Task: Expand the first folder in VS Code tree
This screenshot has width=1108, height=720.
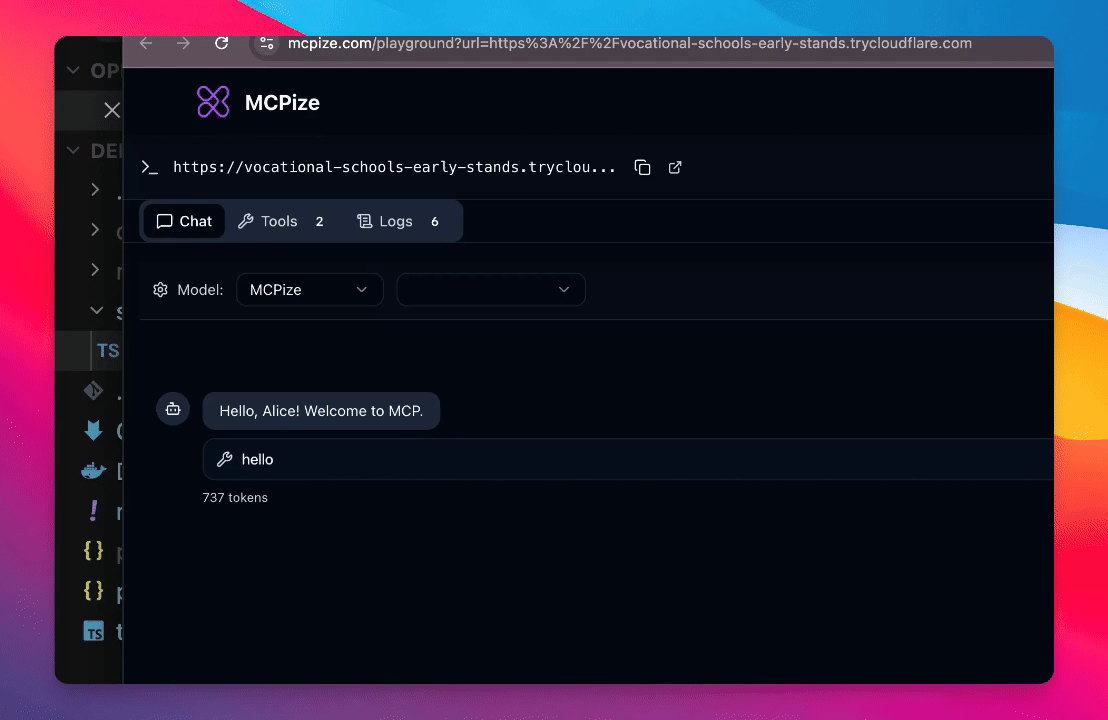Action: tap(95, 189)
